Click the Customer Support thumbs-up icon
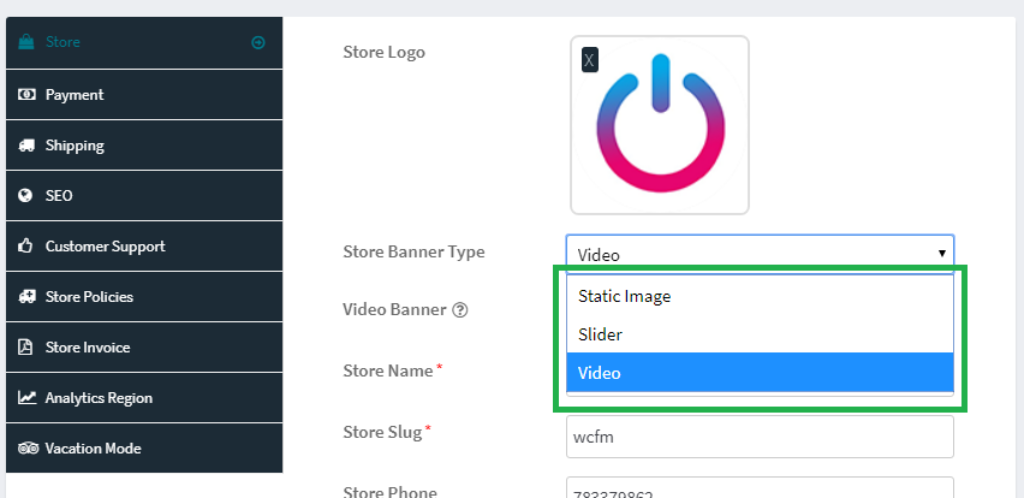 27,247
